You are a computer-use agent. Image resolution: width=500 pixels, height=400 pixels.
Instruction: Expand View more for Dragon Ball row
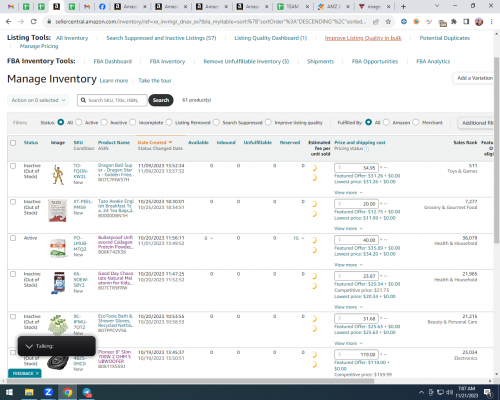coord(348,193)
